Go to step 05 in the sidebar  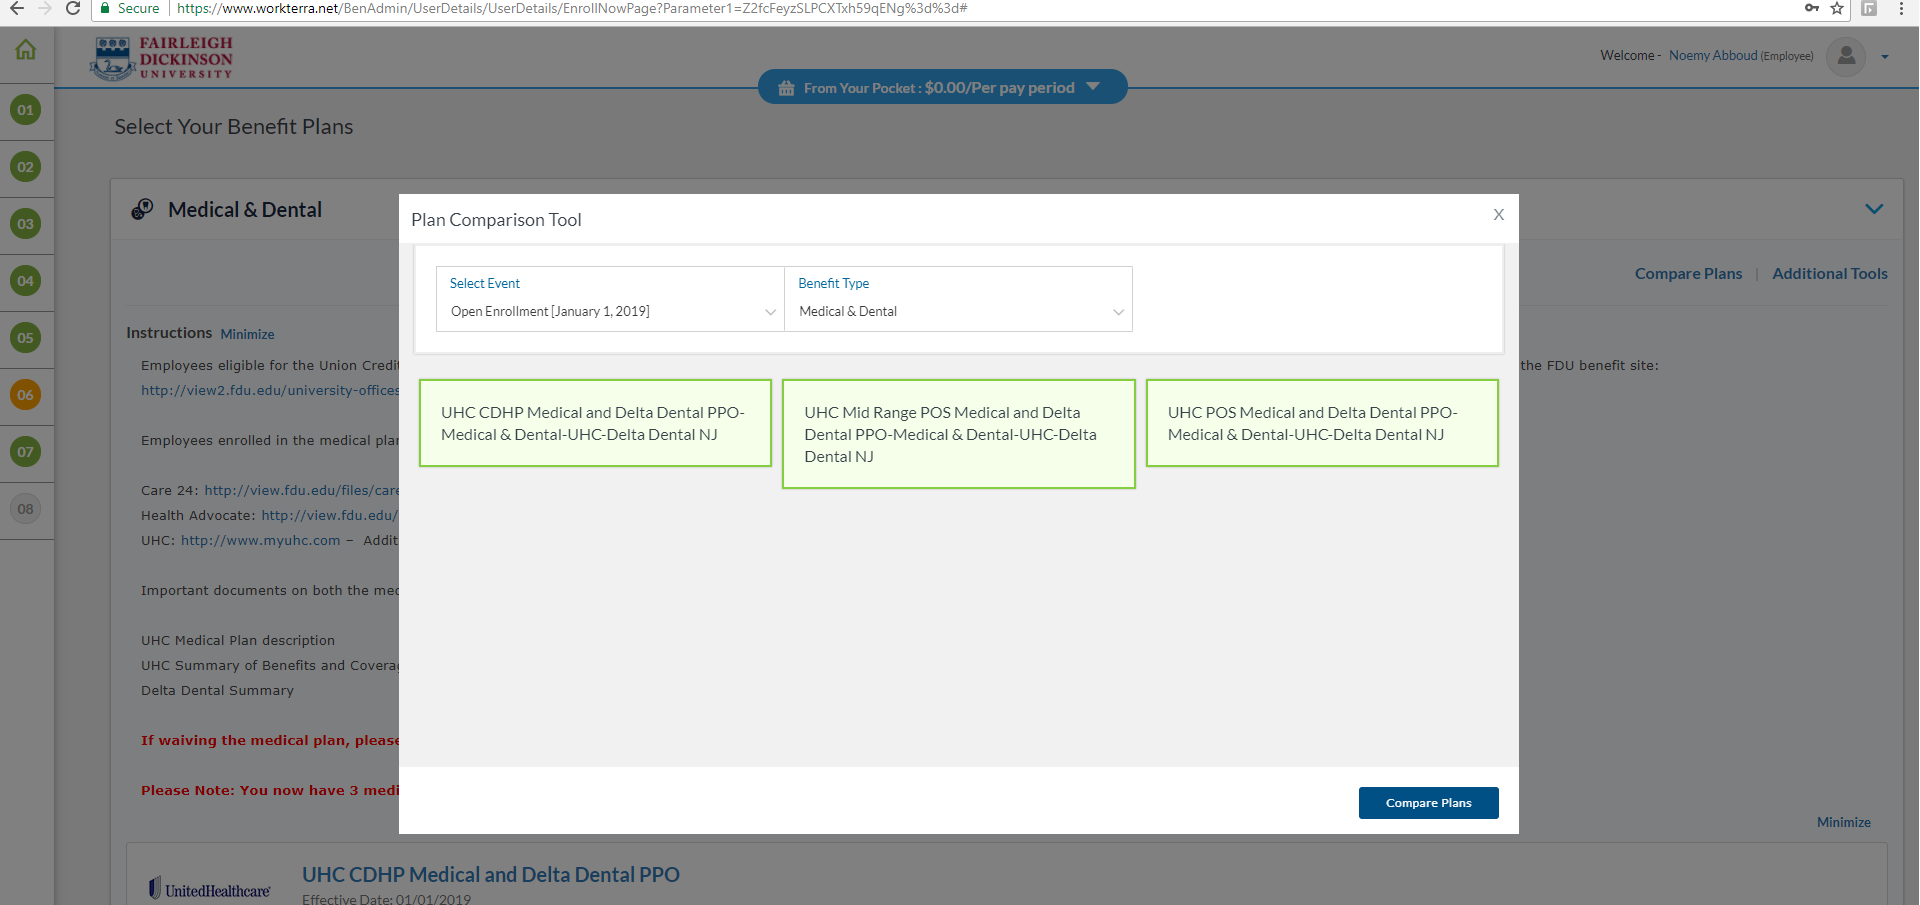(26, 338)
